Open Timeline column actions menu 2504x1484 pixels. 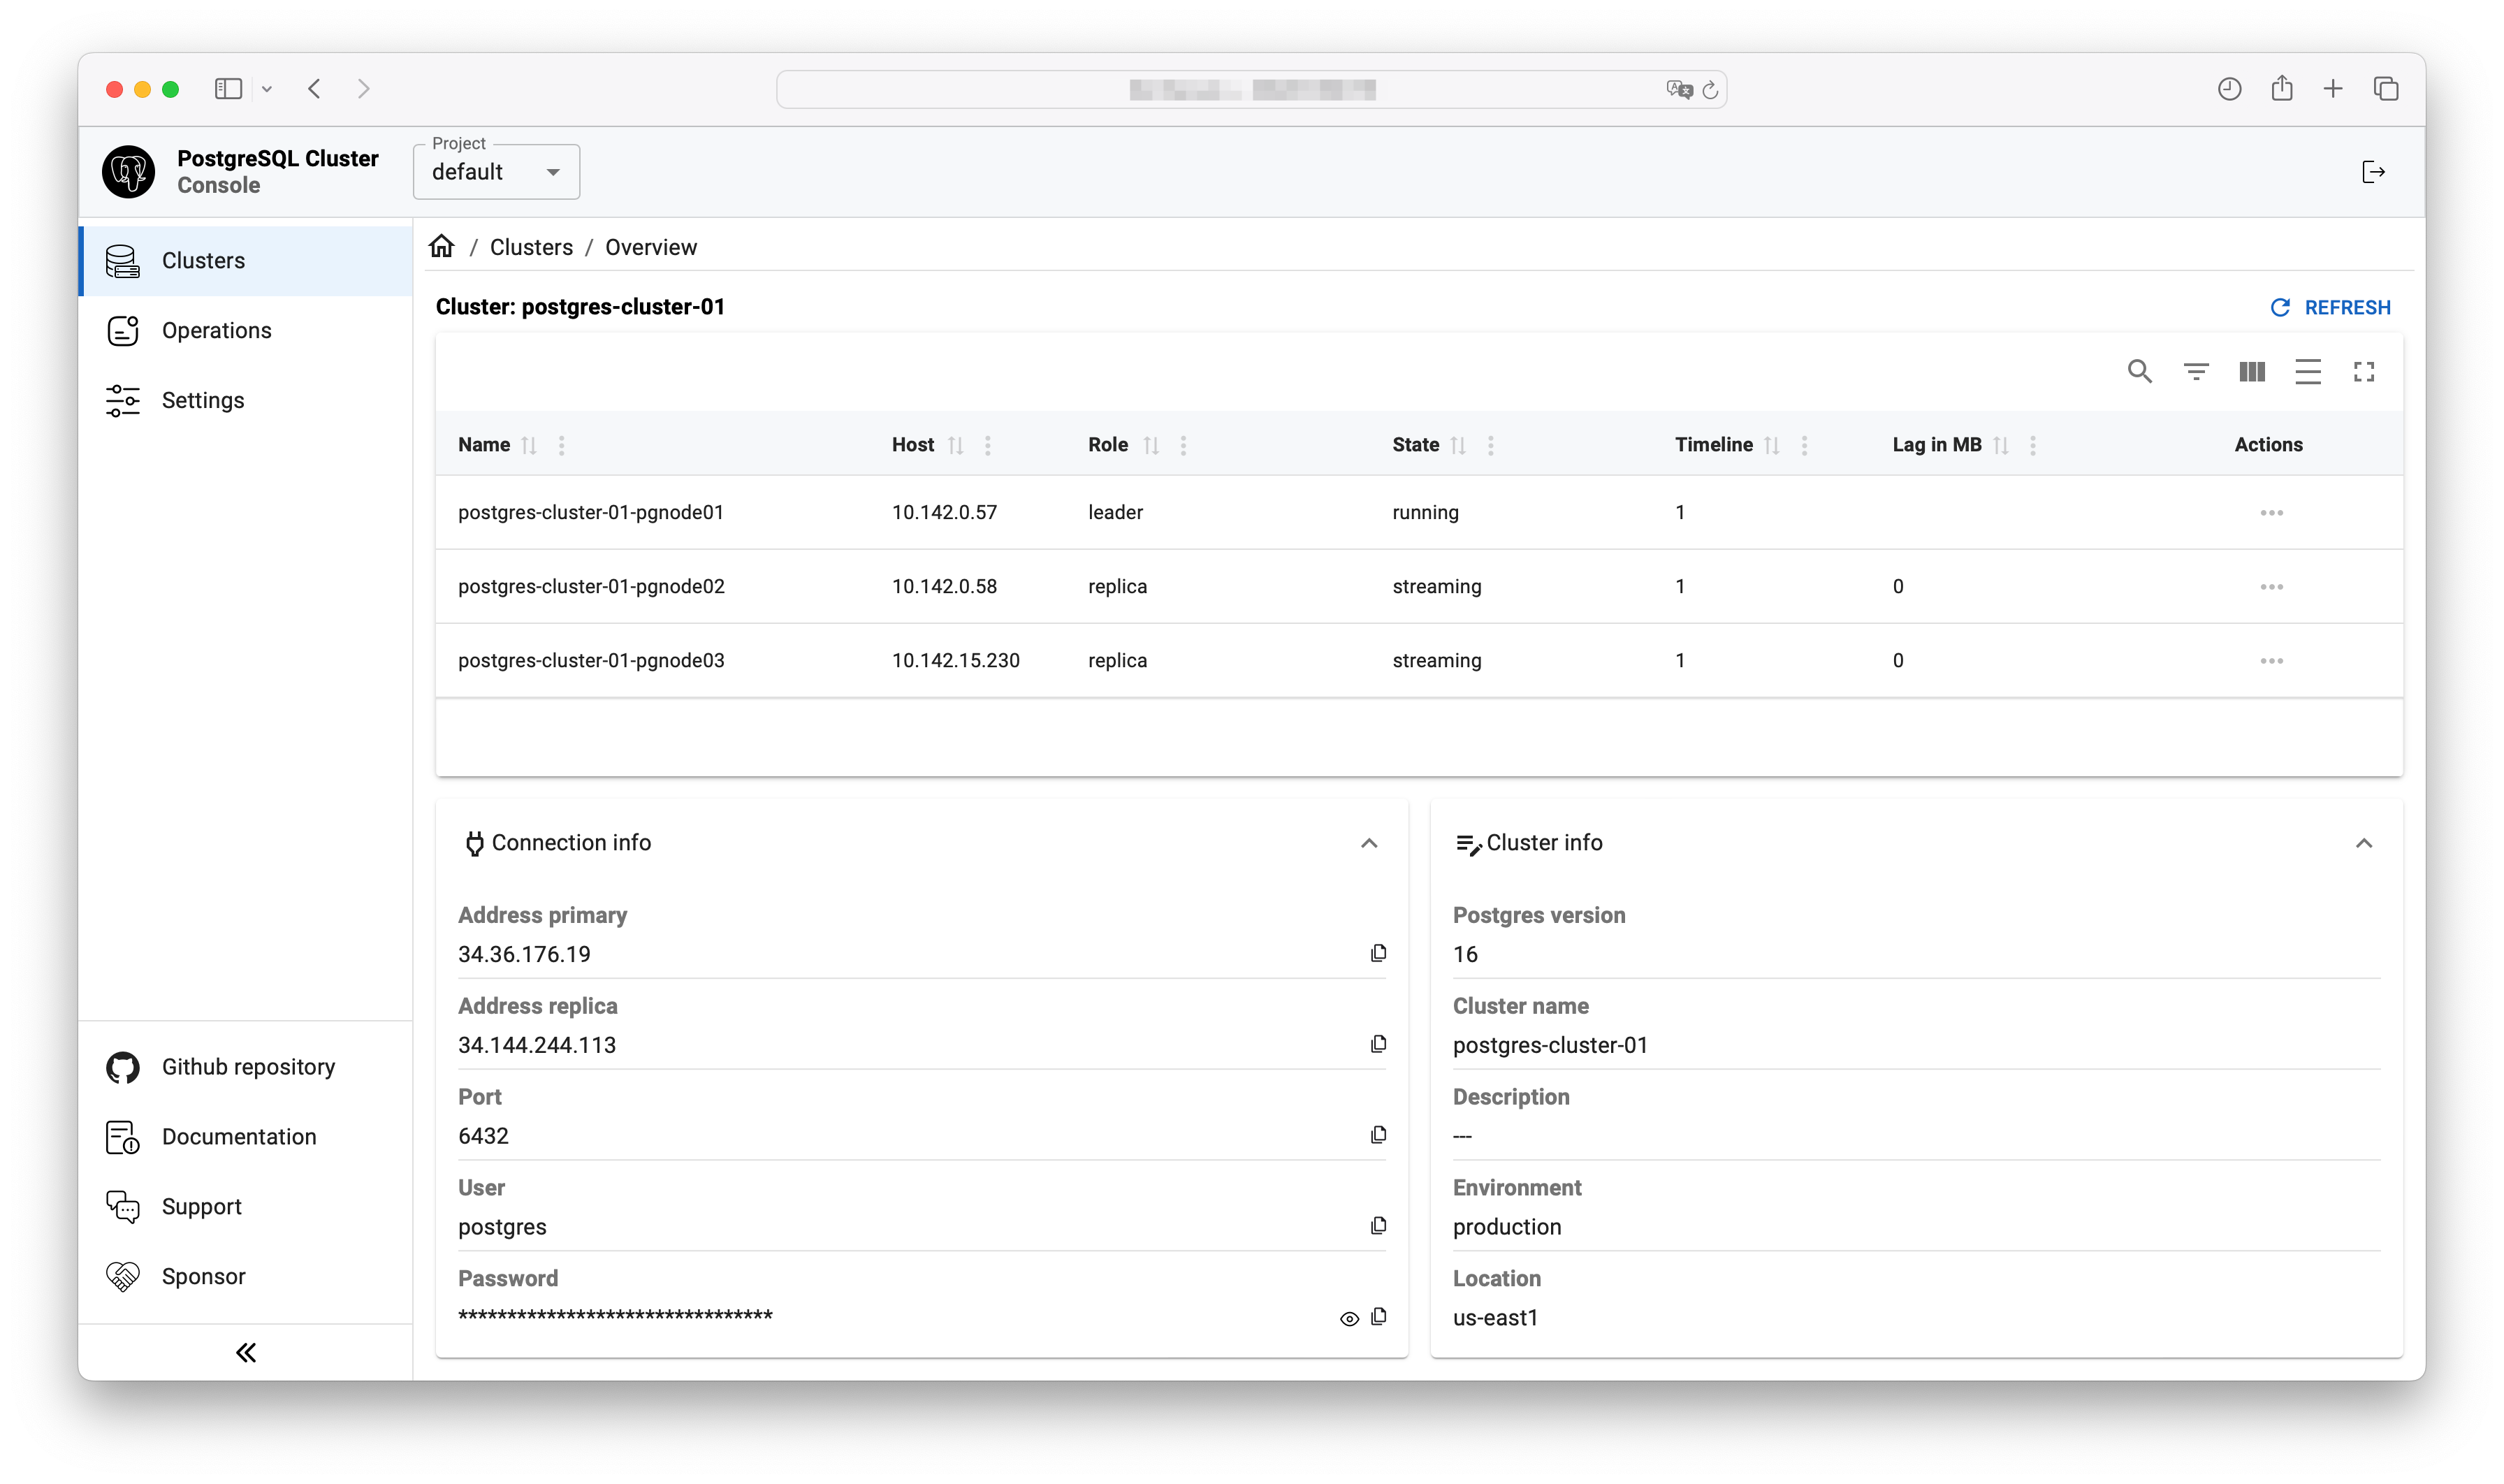pyautogui.click(x=1804, y=446)
